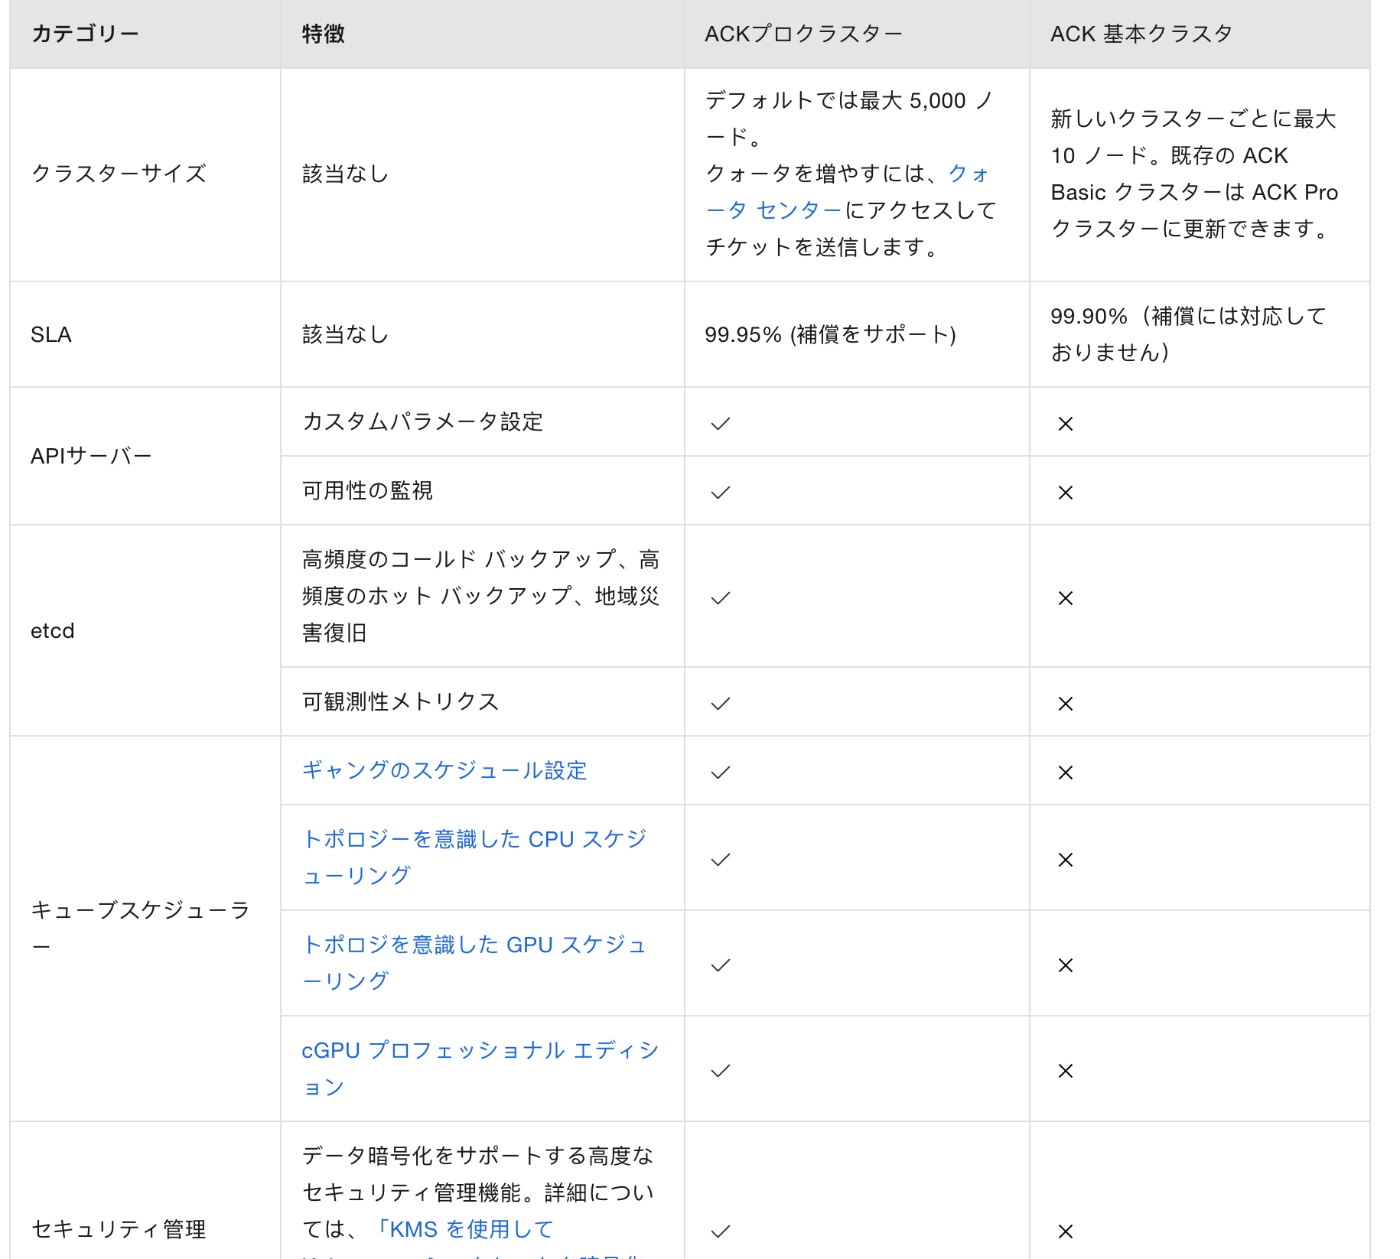
Task: Open ギャングのスケジュール設定 link
Action: pos(444,771)
